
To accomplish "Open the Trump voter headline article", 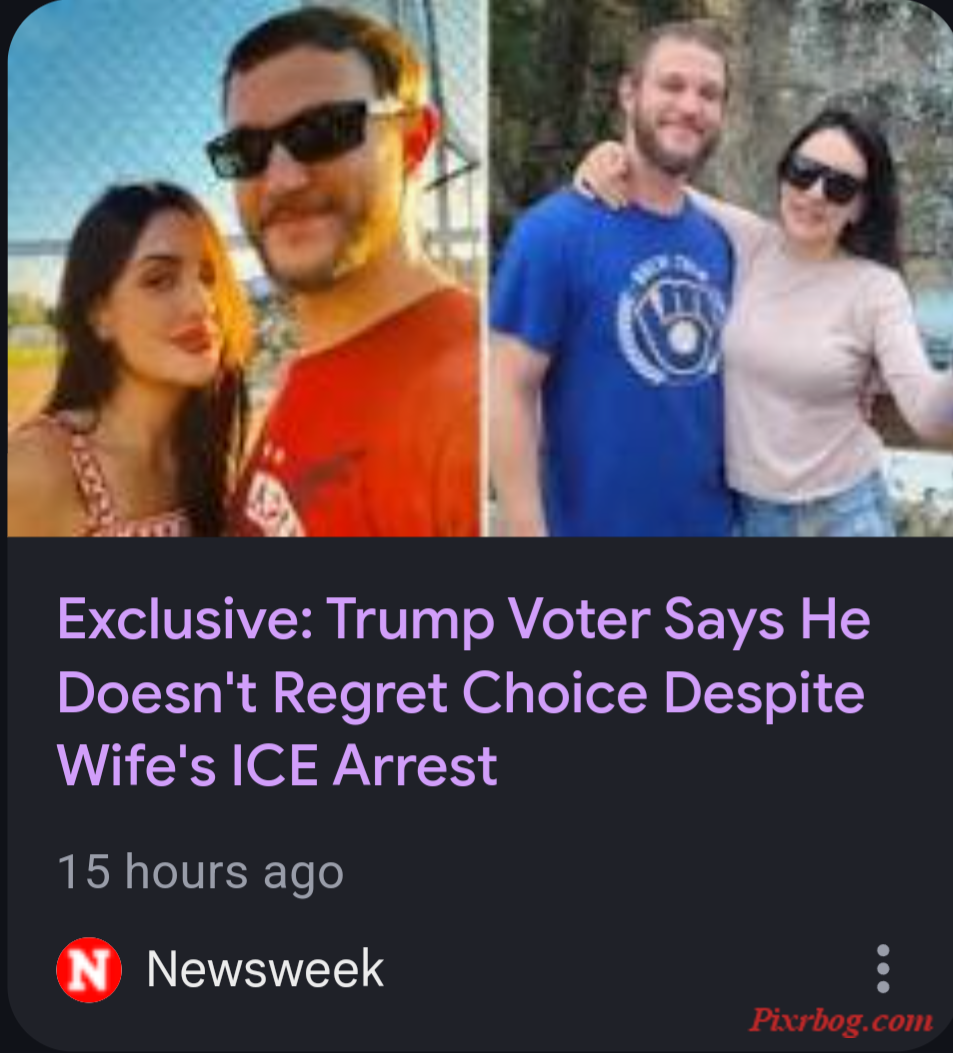I will point(463,692).
